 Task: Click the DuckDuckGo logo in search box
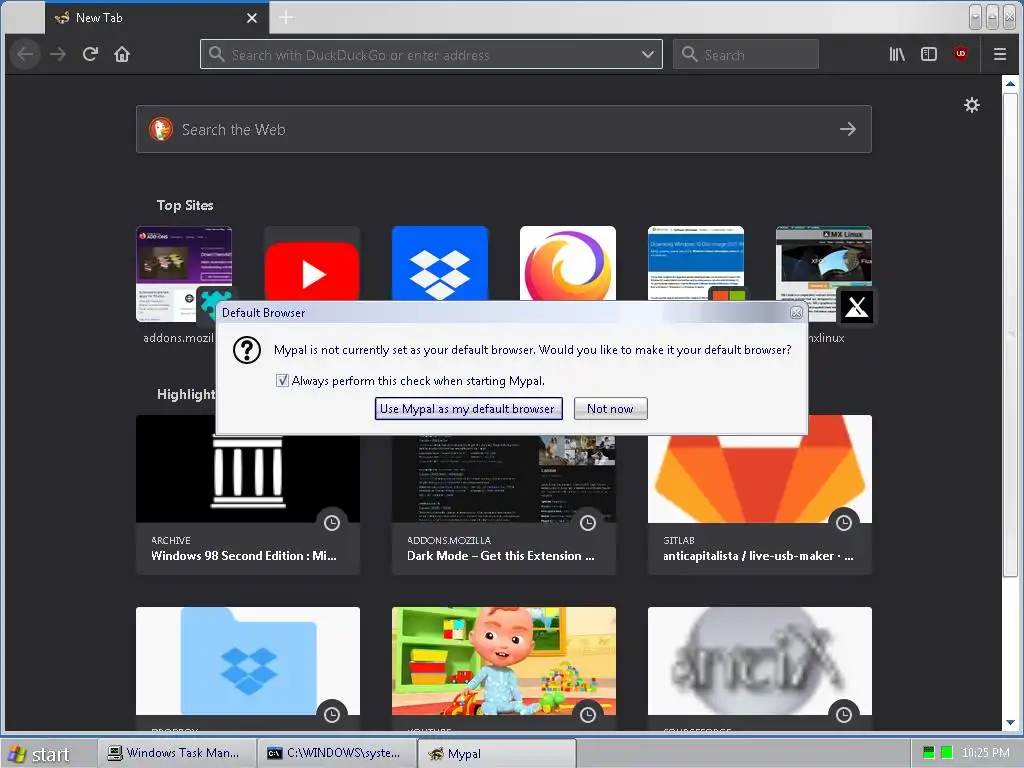click(161, 129)
